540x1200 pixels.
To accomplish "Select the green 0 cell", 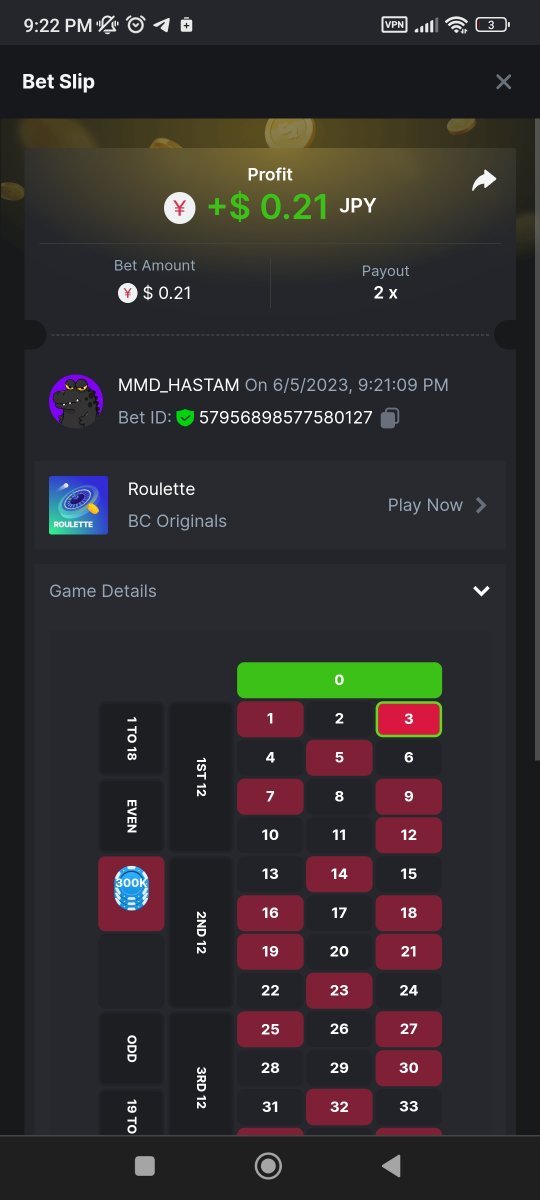I will coord(339,680).
